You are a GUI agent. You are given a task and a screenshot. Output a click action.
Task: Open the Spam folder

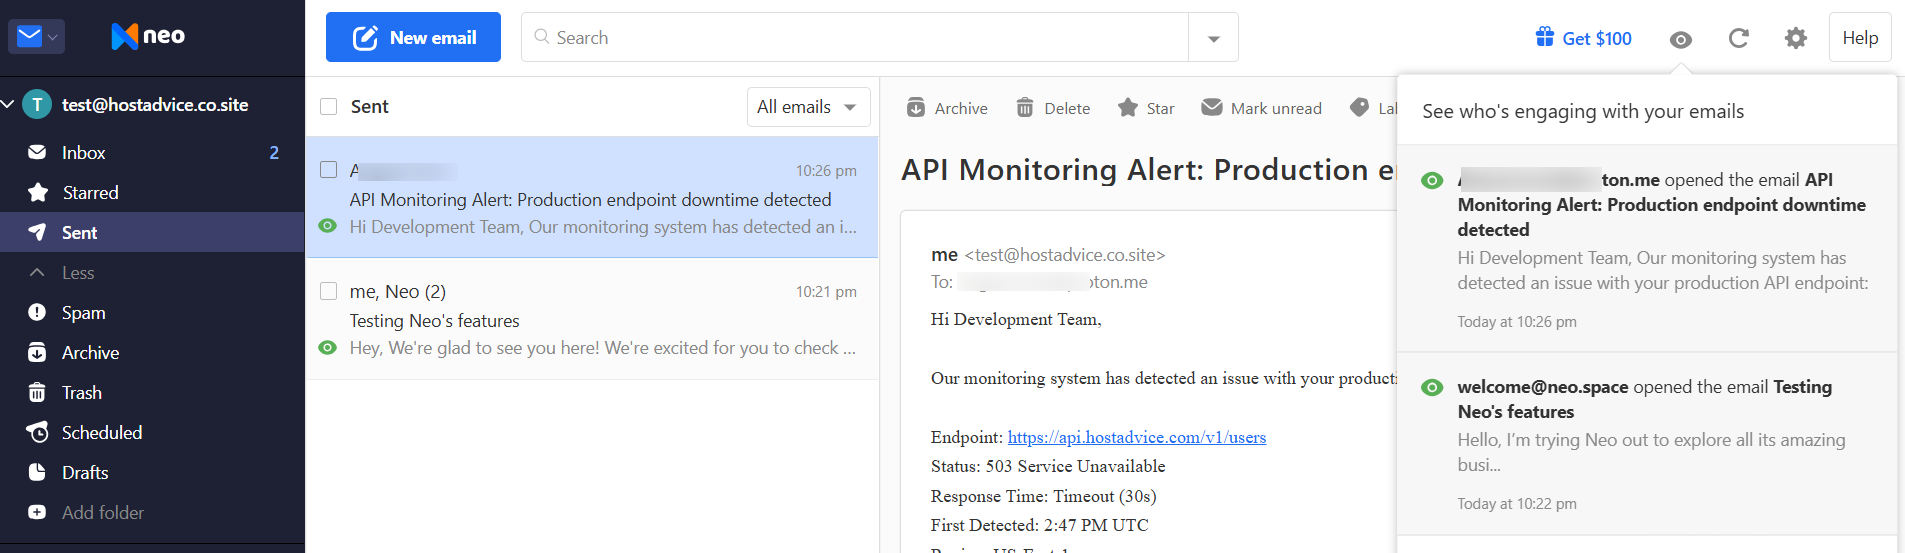(152, 312)
